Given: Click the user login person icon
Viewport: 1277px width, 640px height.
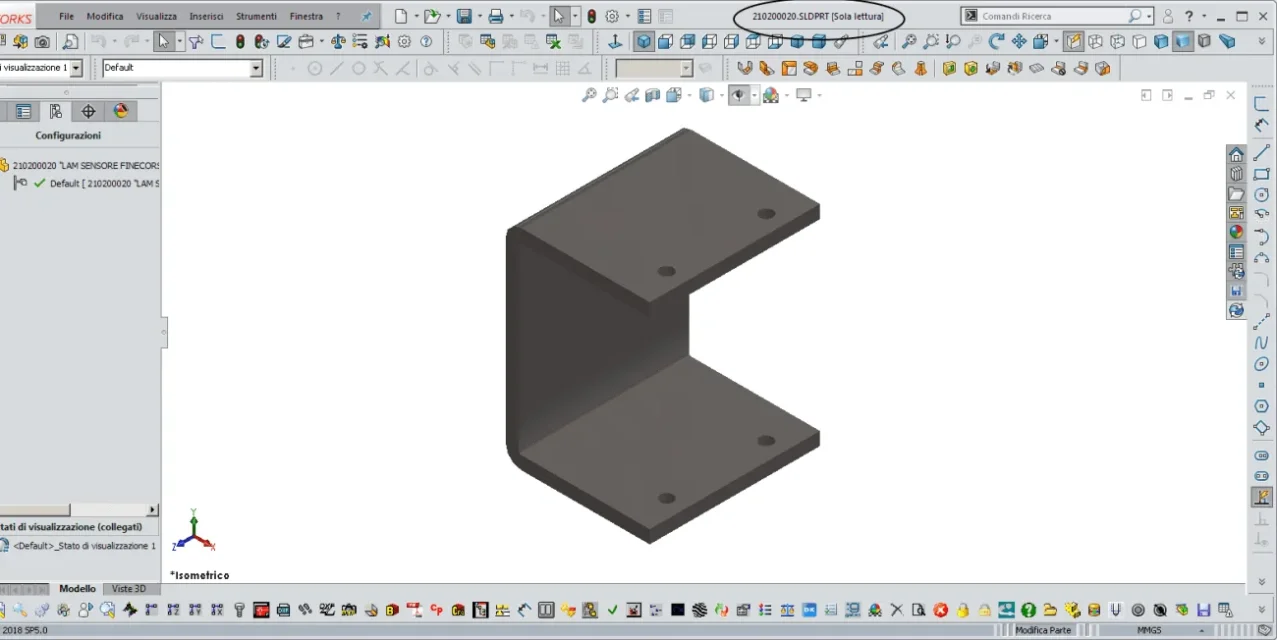Looking at the screenshot, I should point(1168,16).
